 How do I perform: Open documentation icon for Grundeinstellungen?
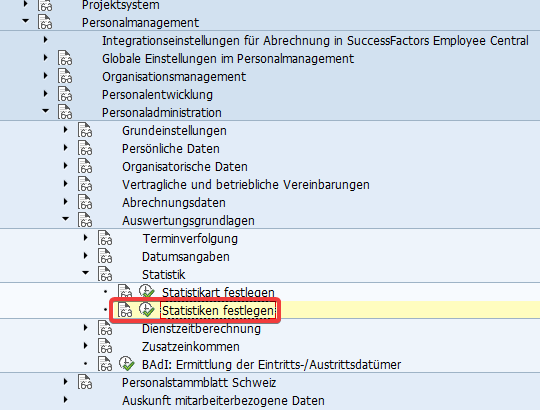click(x=85, y=130)
